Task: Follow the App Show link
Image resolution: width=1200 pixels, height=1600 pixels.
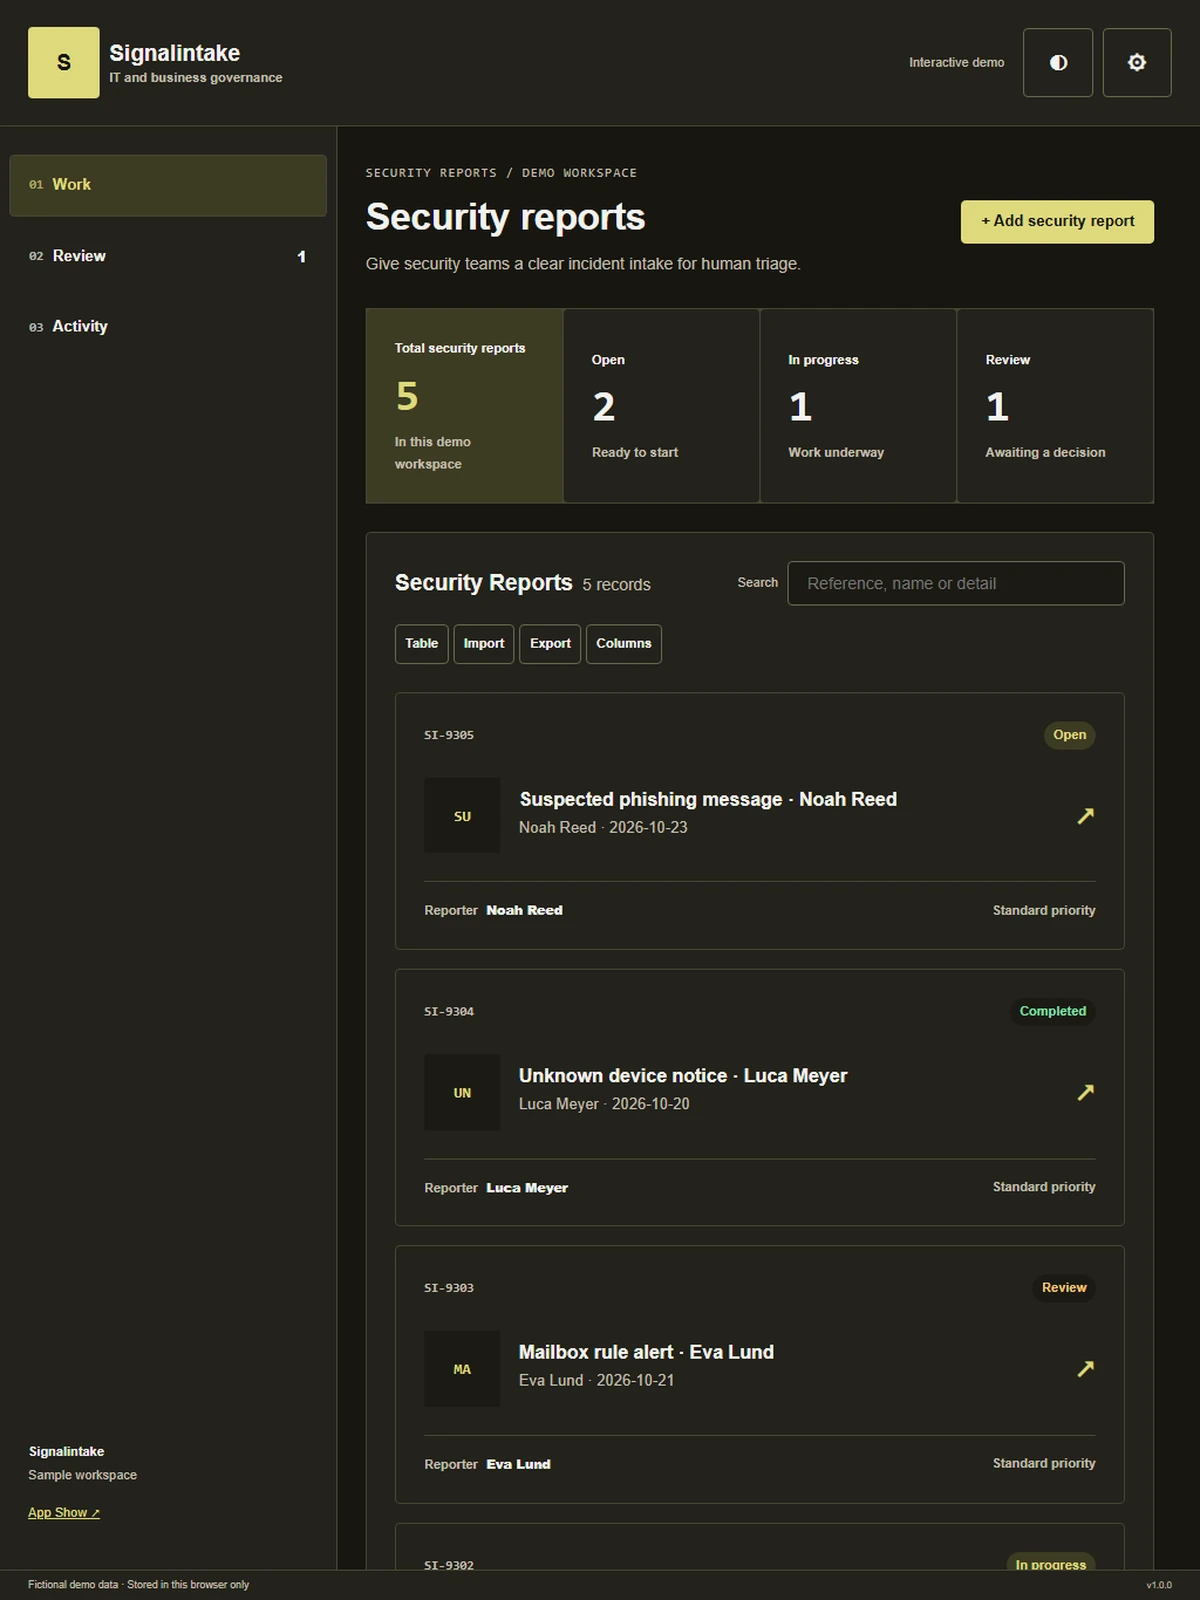Action: [x=64, y=1512]
